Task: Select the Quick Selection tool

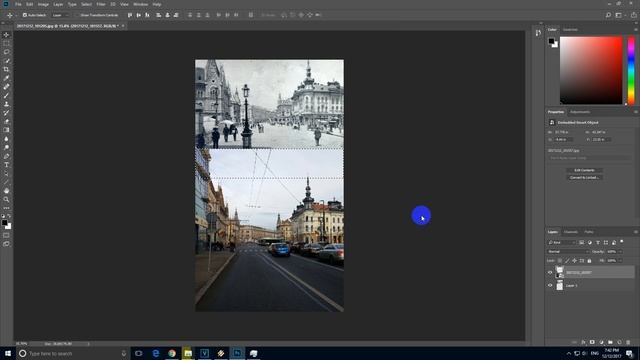Action: tap(6, 60)
